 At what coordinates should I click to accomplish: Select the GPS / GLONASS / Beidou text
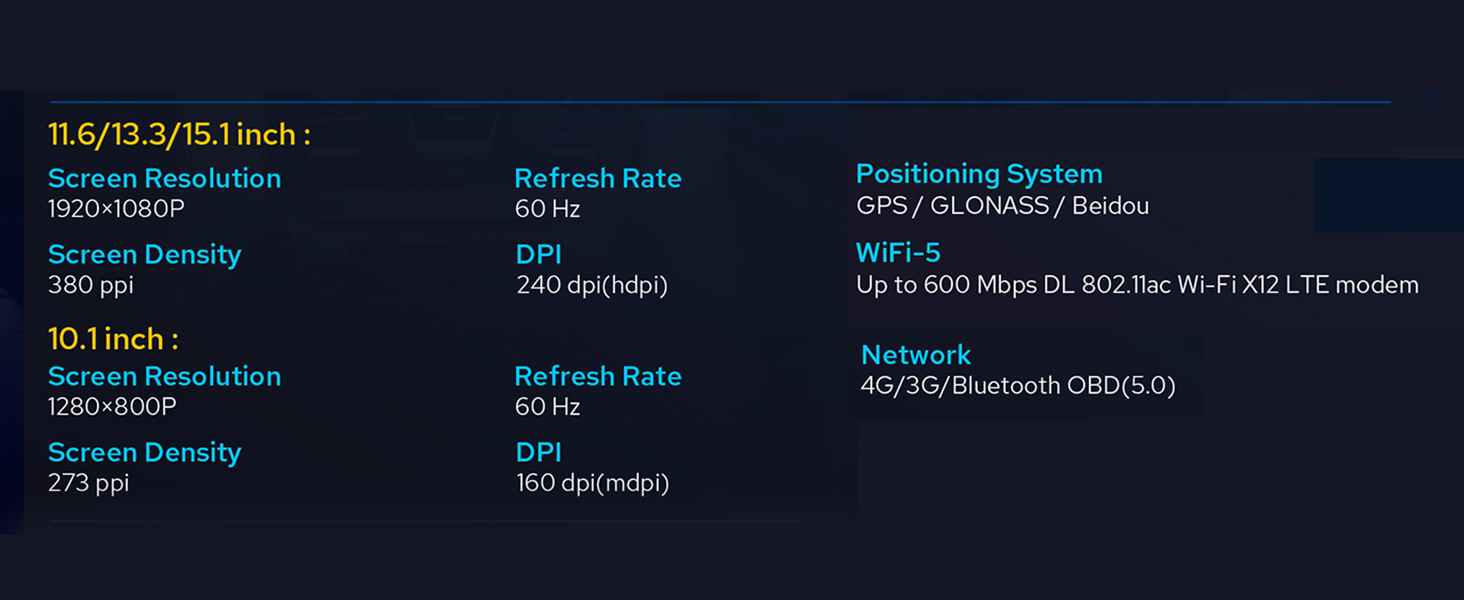tap(1003, 206)
